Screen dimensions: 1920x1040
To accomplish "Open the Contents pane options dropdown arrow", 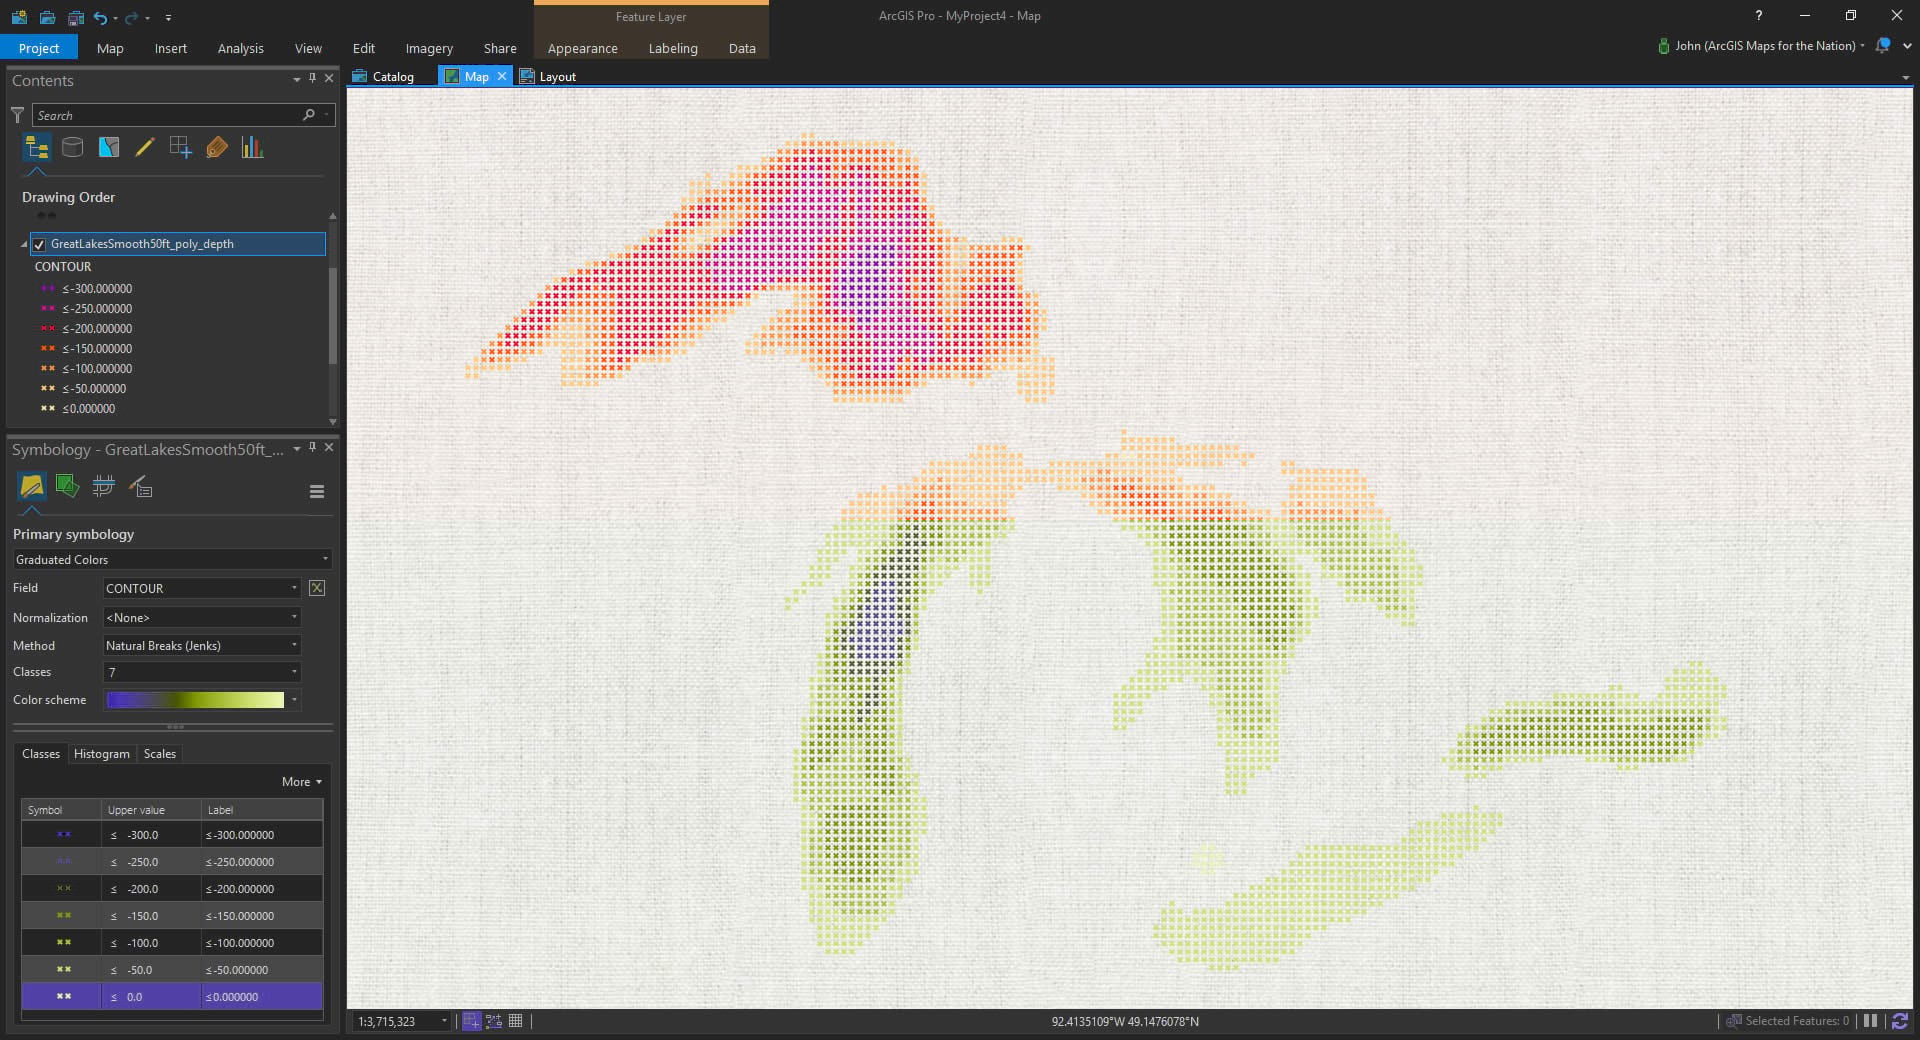I will click(x=296, y=79).
